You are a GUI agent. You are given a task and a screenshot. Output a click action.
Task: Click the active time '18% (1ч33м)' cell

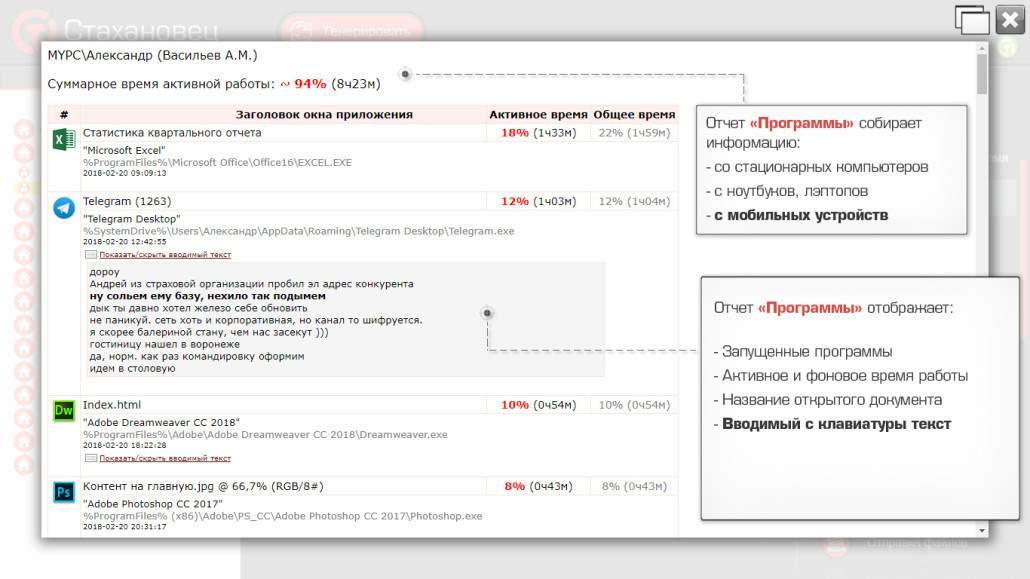[x=539, y=133]
